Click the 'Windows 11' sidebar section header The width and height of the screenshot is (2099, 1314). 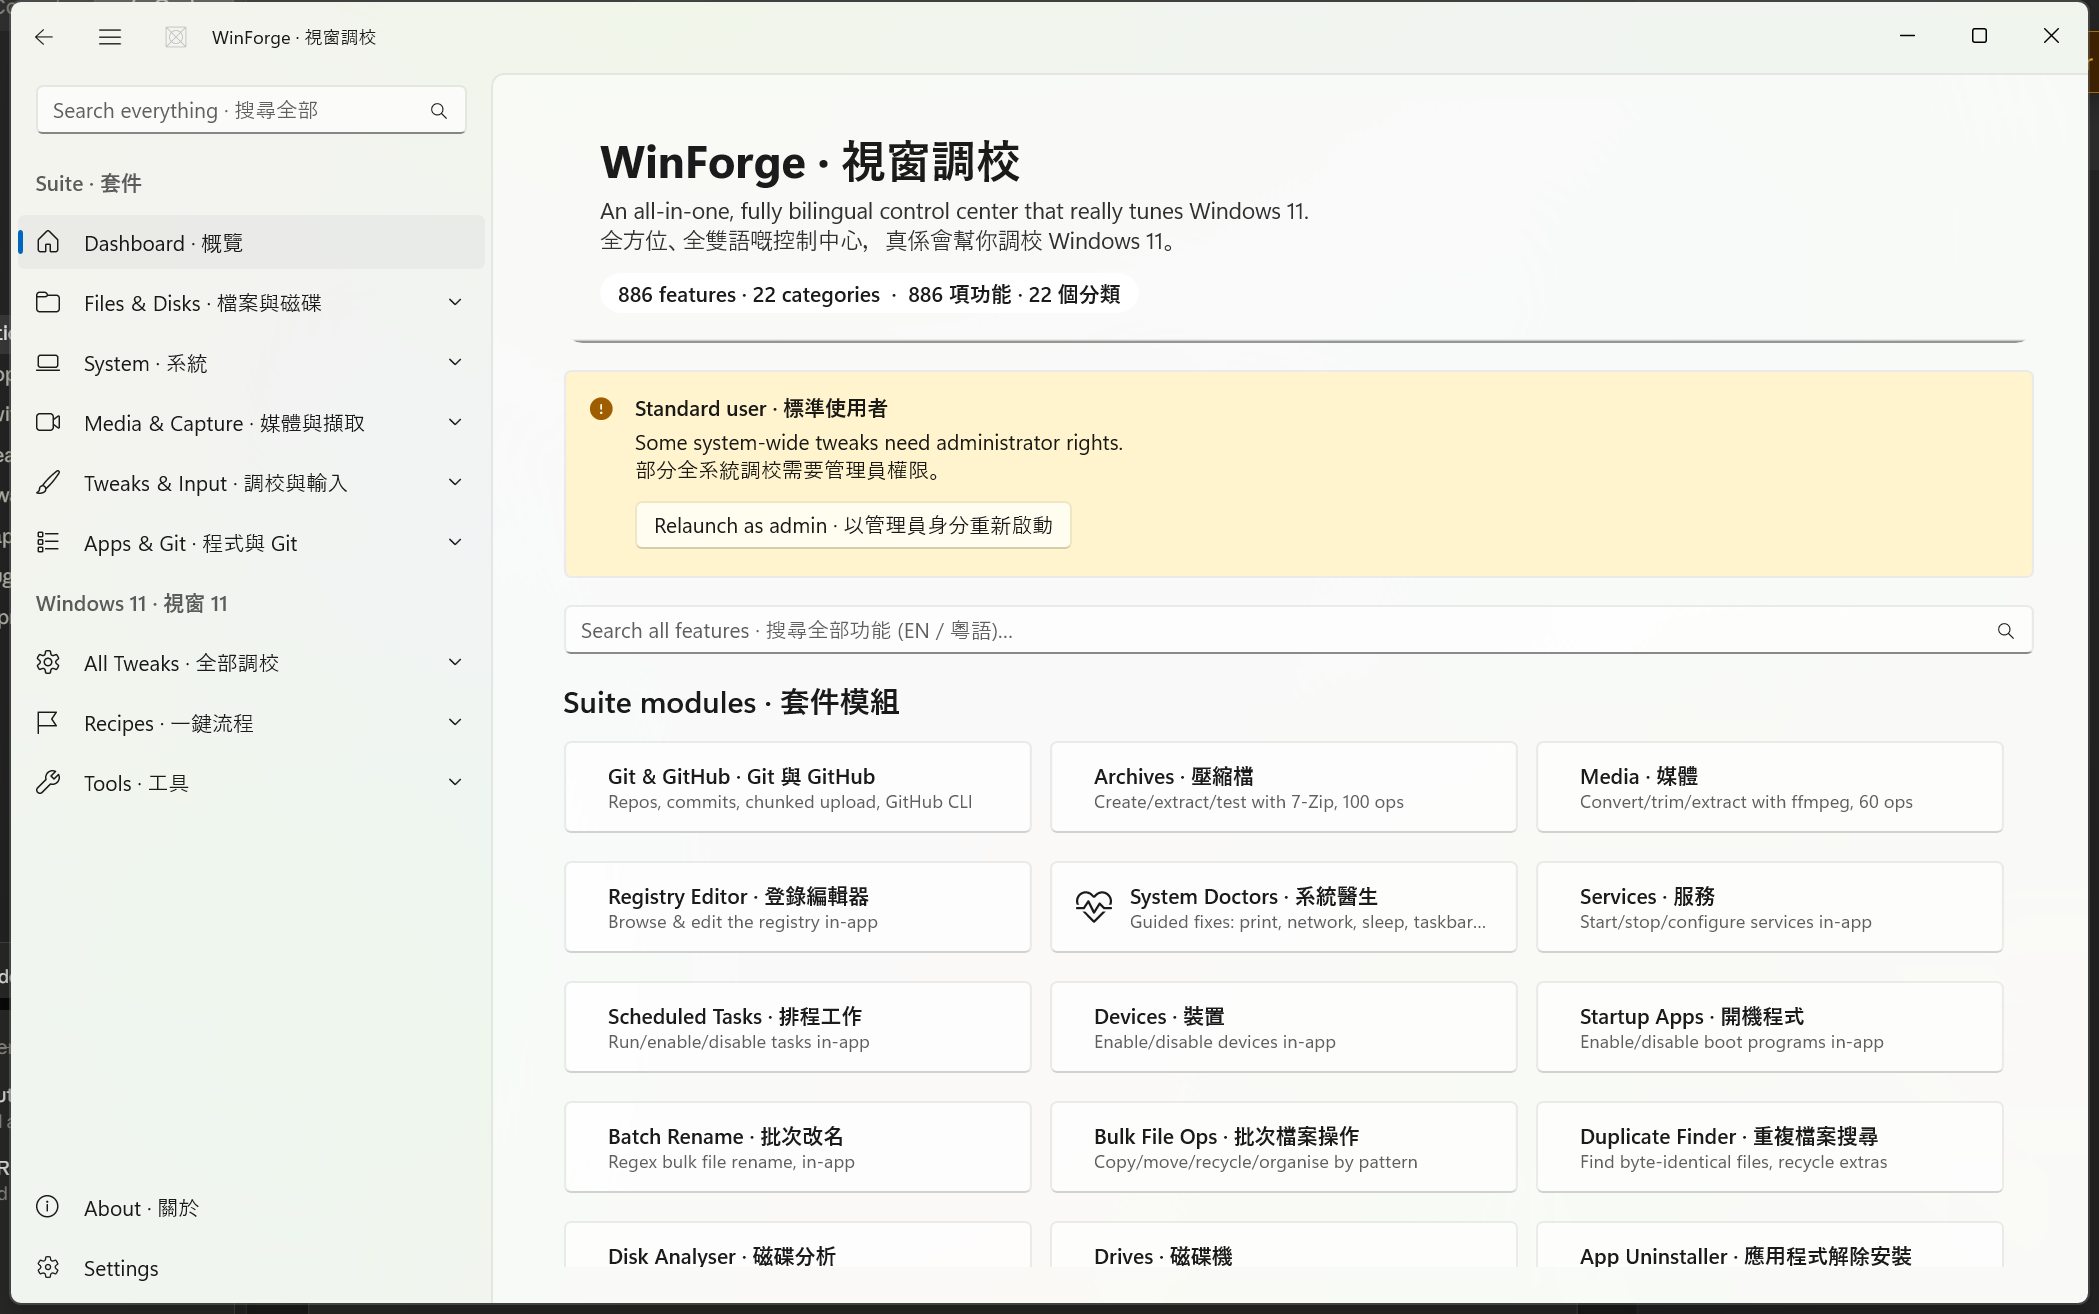point(132,604)
